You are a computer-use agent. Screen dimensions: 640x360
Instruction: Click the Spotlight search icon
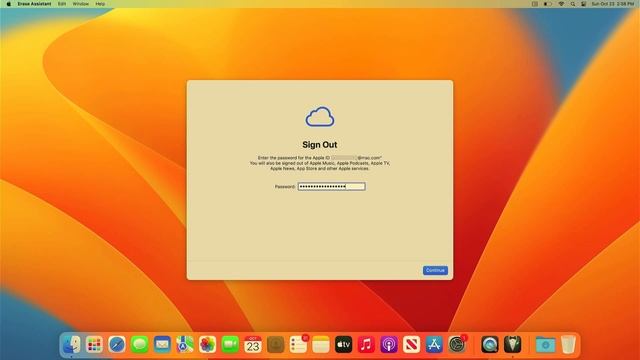(573, 4)
